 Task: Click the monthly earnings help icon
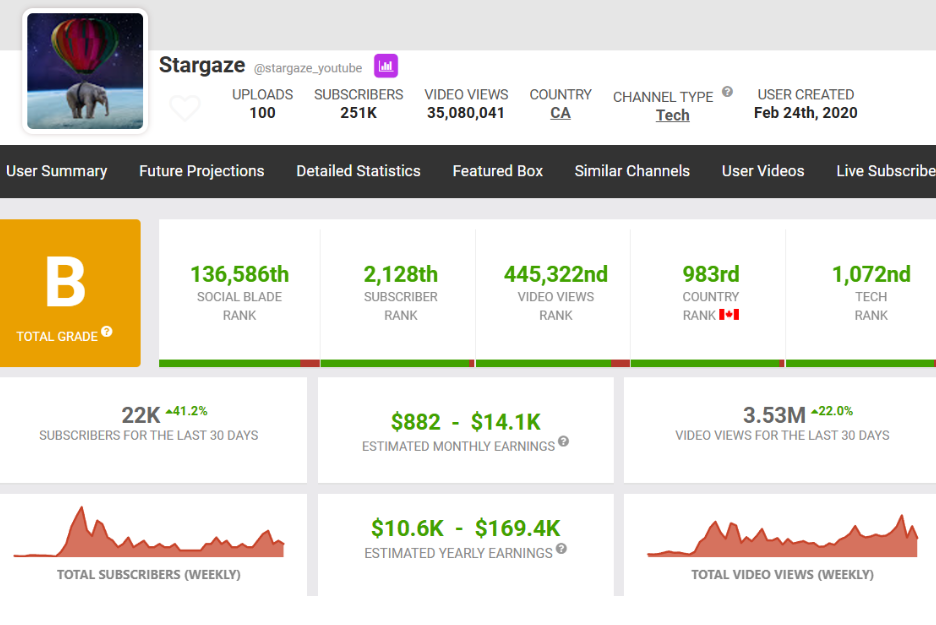click(x=563, y=441)
